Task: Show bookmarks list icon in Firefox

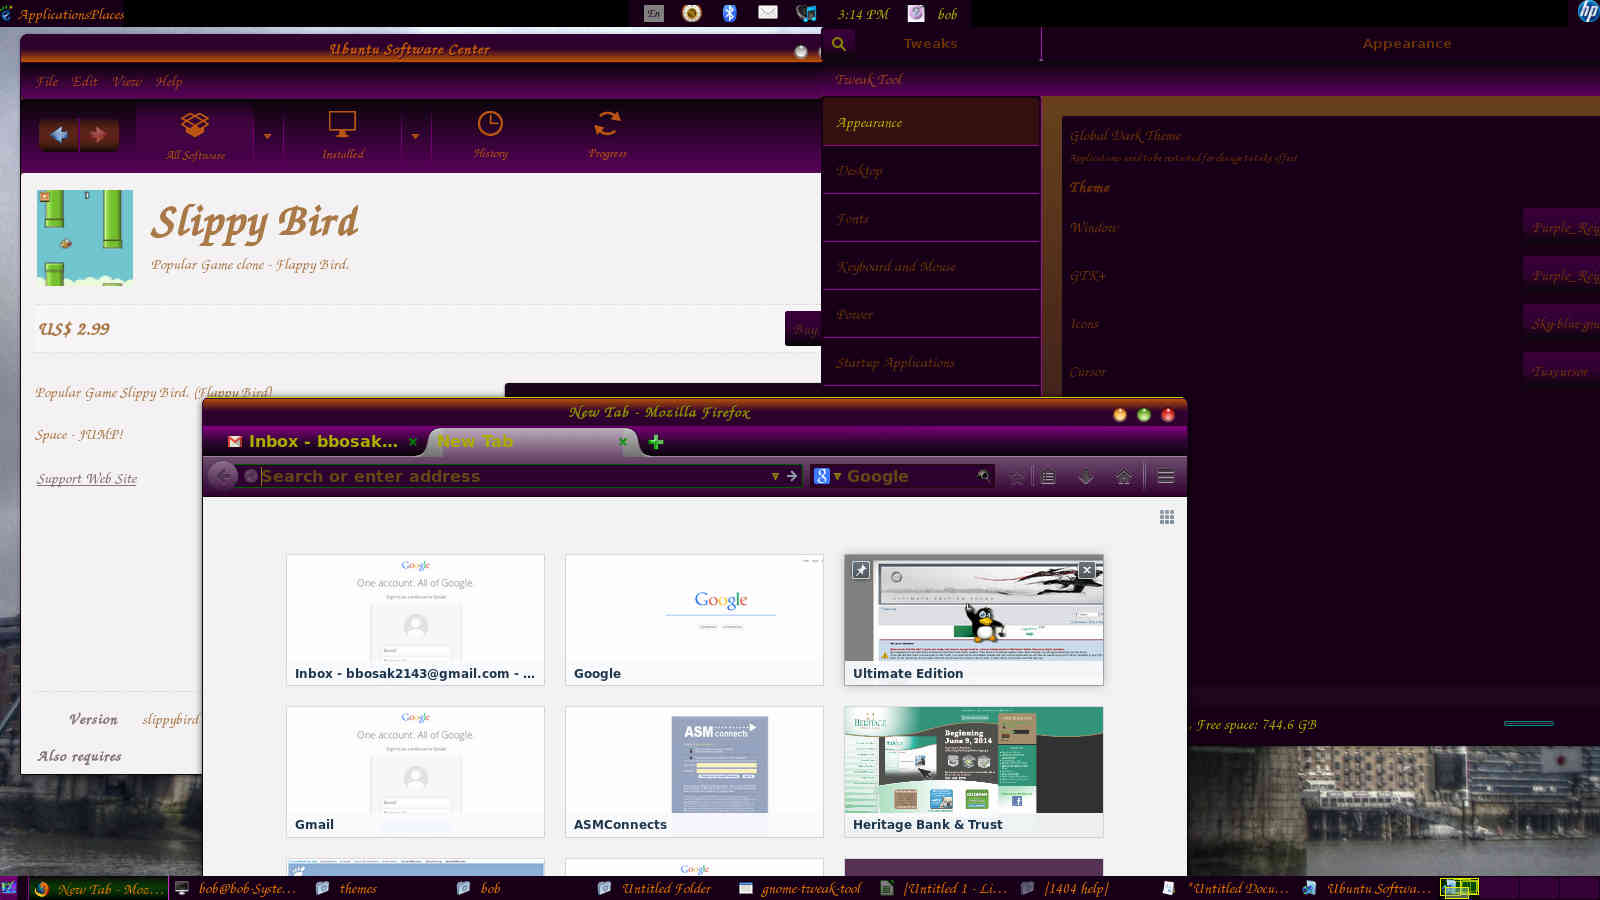Action: (x=1048, y=477)
